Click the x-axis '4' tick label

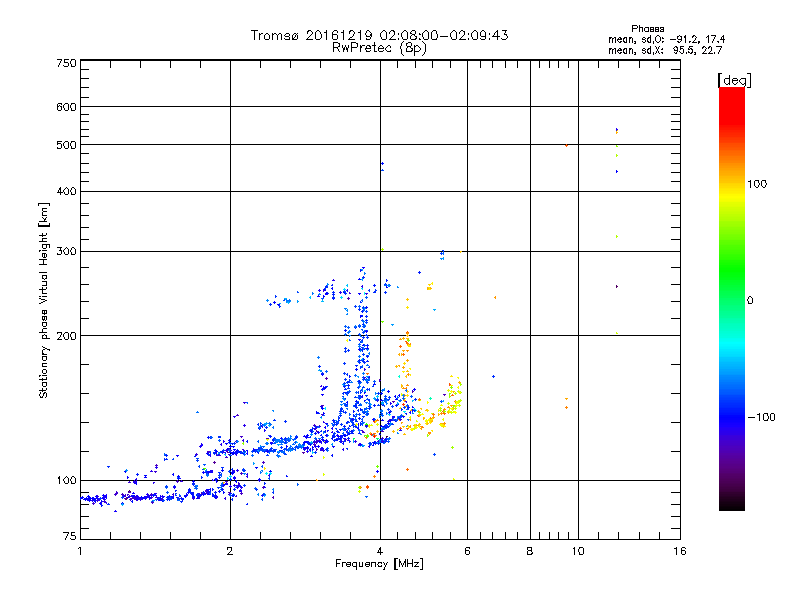pyautogui.click(x=380, y=551)
